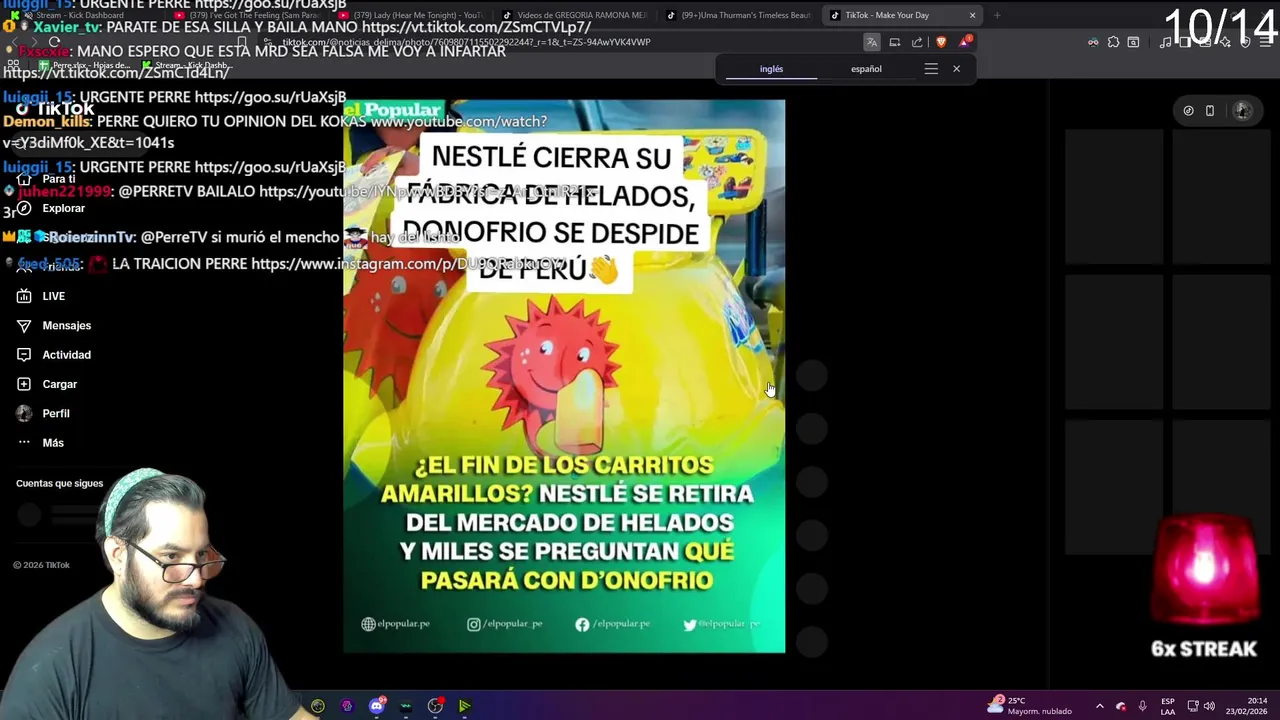Open the LIVE section
Screen dimensions: 1280x720
[42, 296]
